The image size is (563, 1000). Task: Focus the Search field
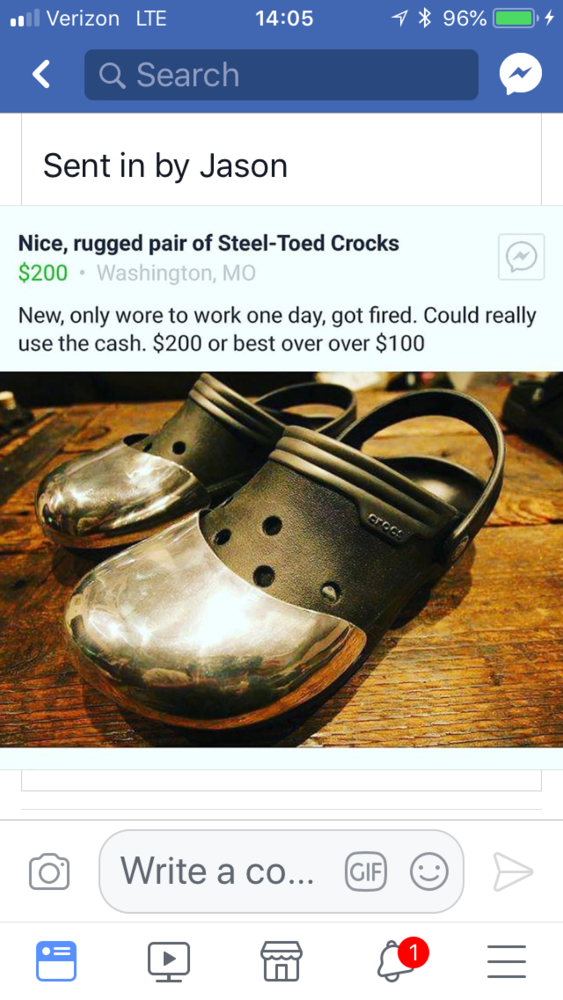(281, 75)
